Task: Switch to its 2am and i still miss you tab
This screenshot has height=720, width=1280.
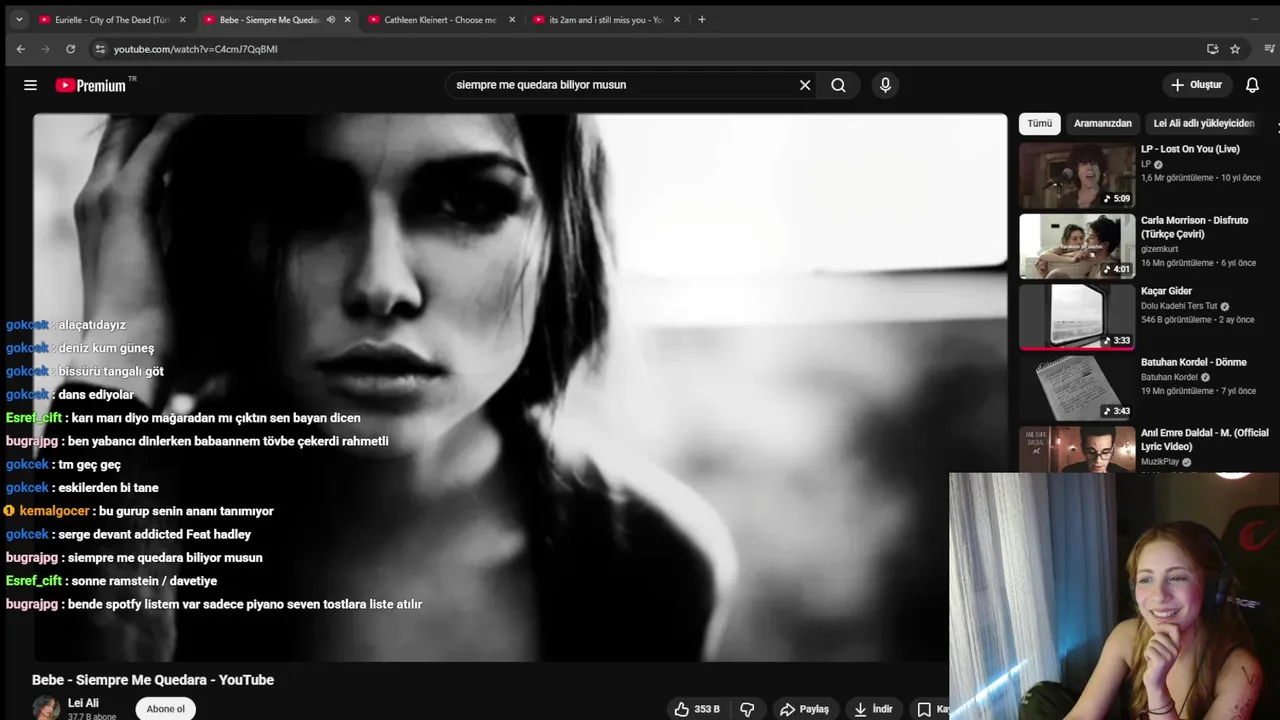Action: click(605, 19)
